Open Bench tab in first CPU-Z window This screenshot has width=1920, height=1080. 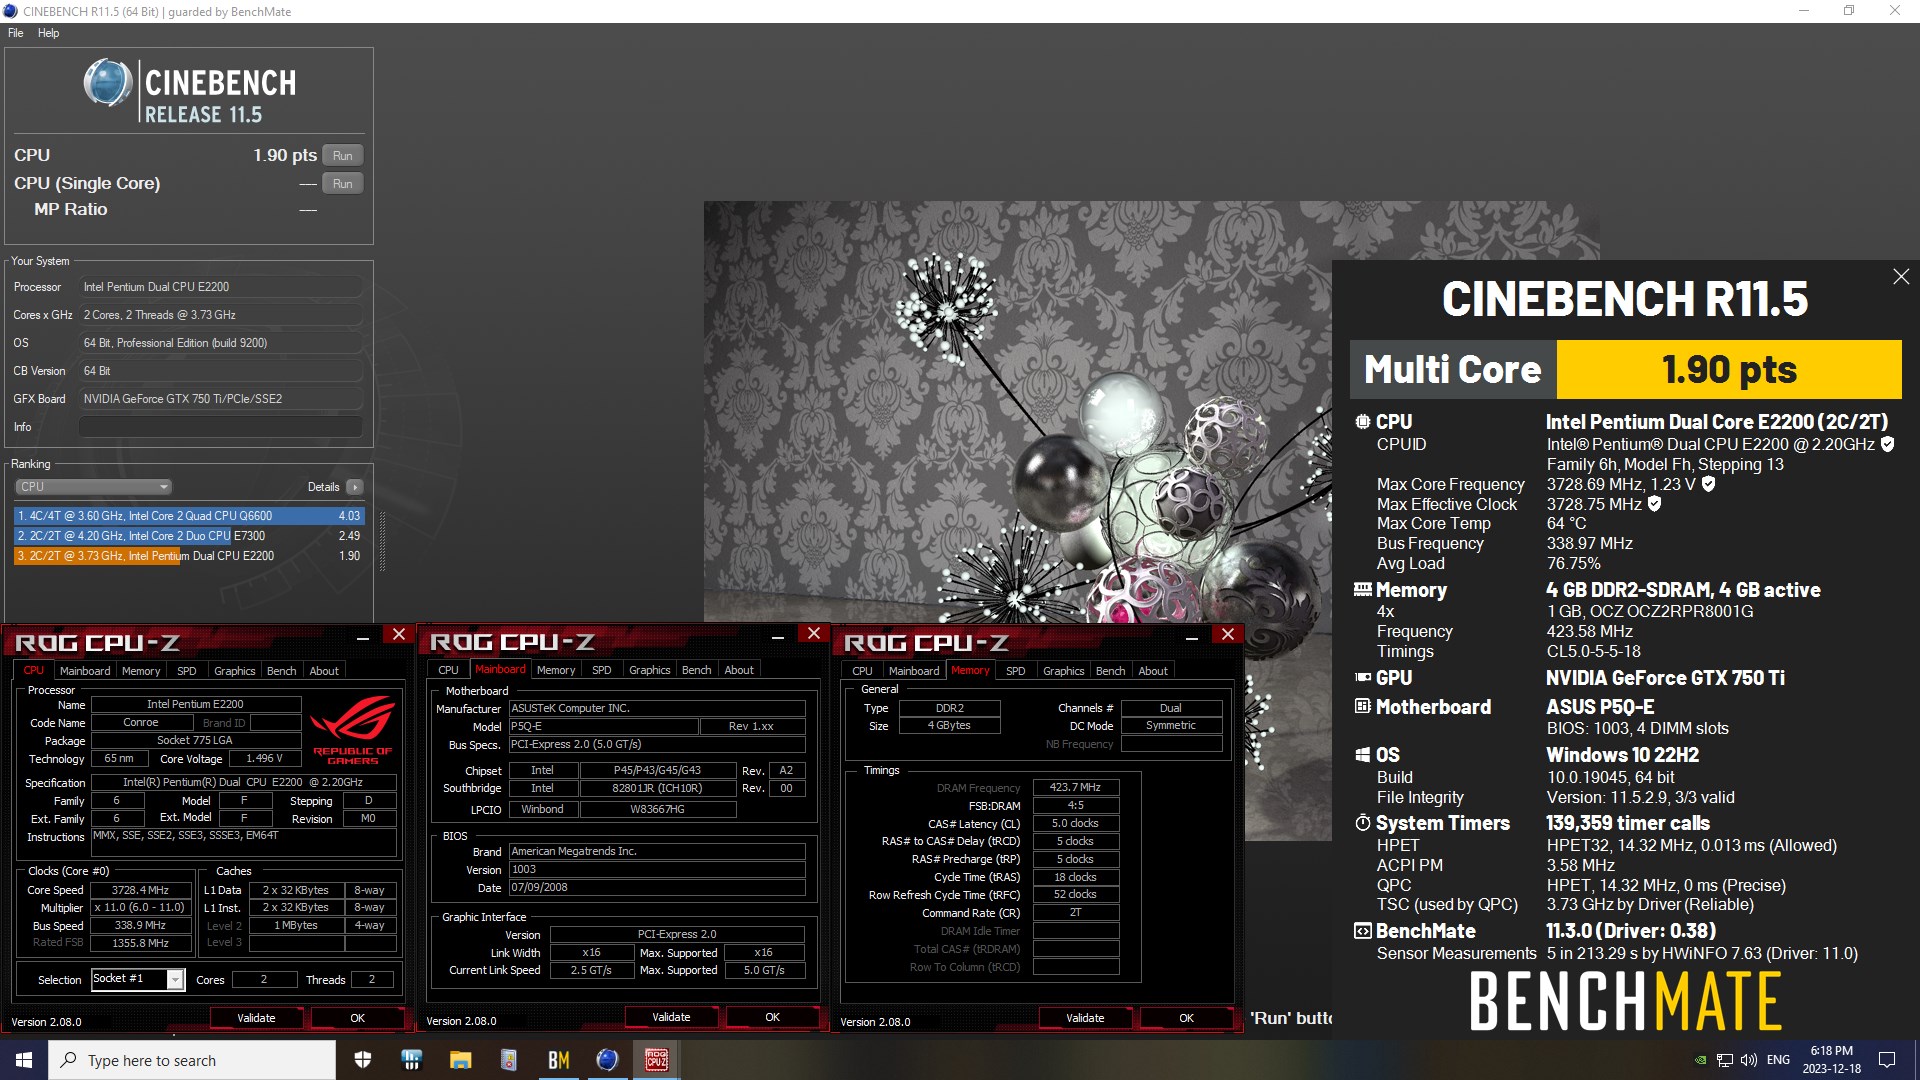click(281, 671)
